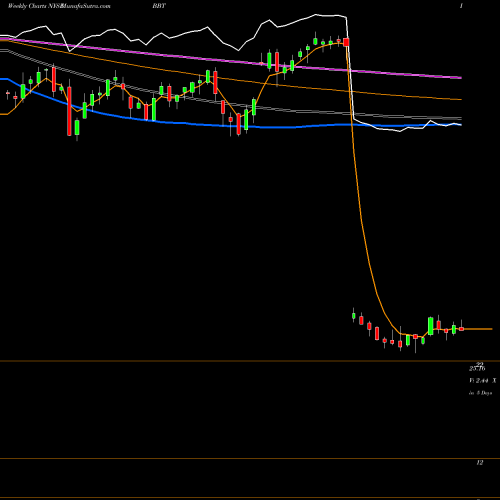Click the large red candle at the chart peak

coord(346,42)
